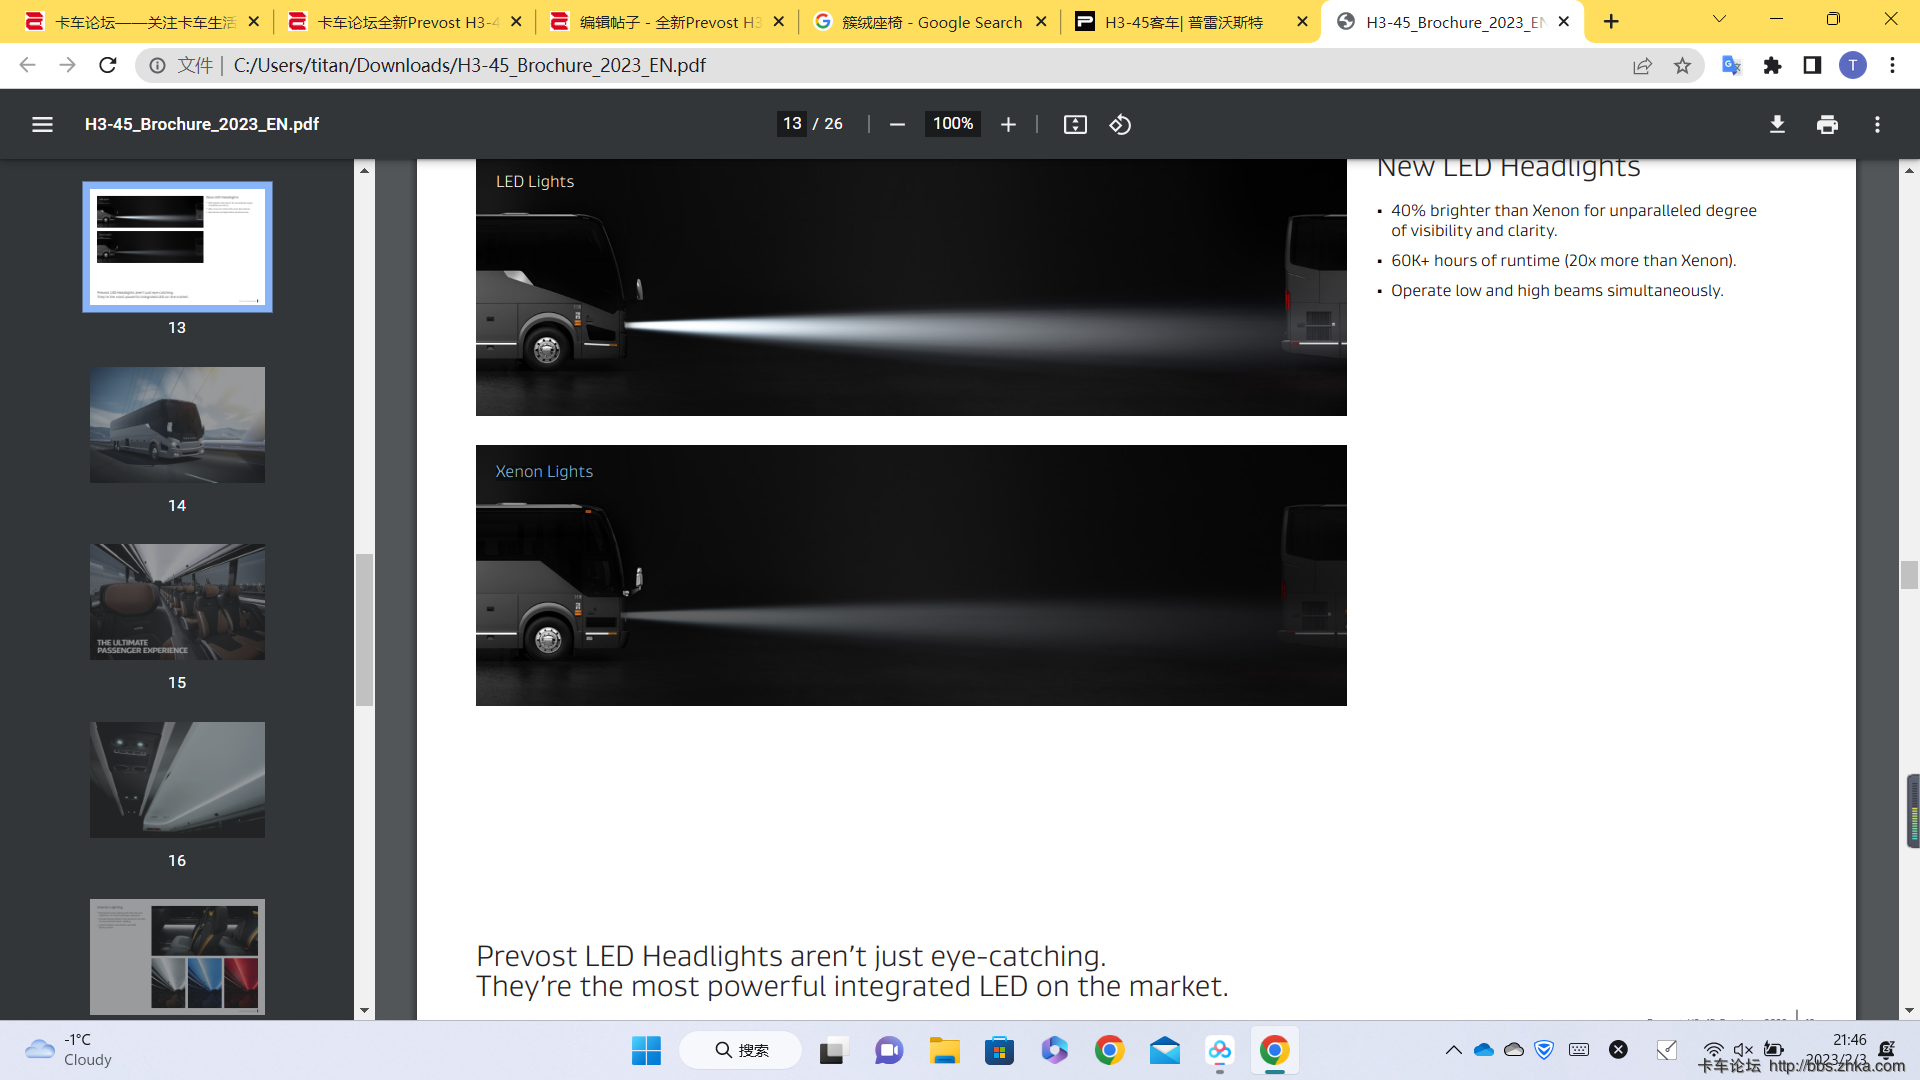The width and height of the screenshot is (1920, 1080).
Task: Switch to the H3-45客车 普雷沃斯特 tab
Action: 1190,21
